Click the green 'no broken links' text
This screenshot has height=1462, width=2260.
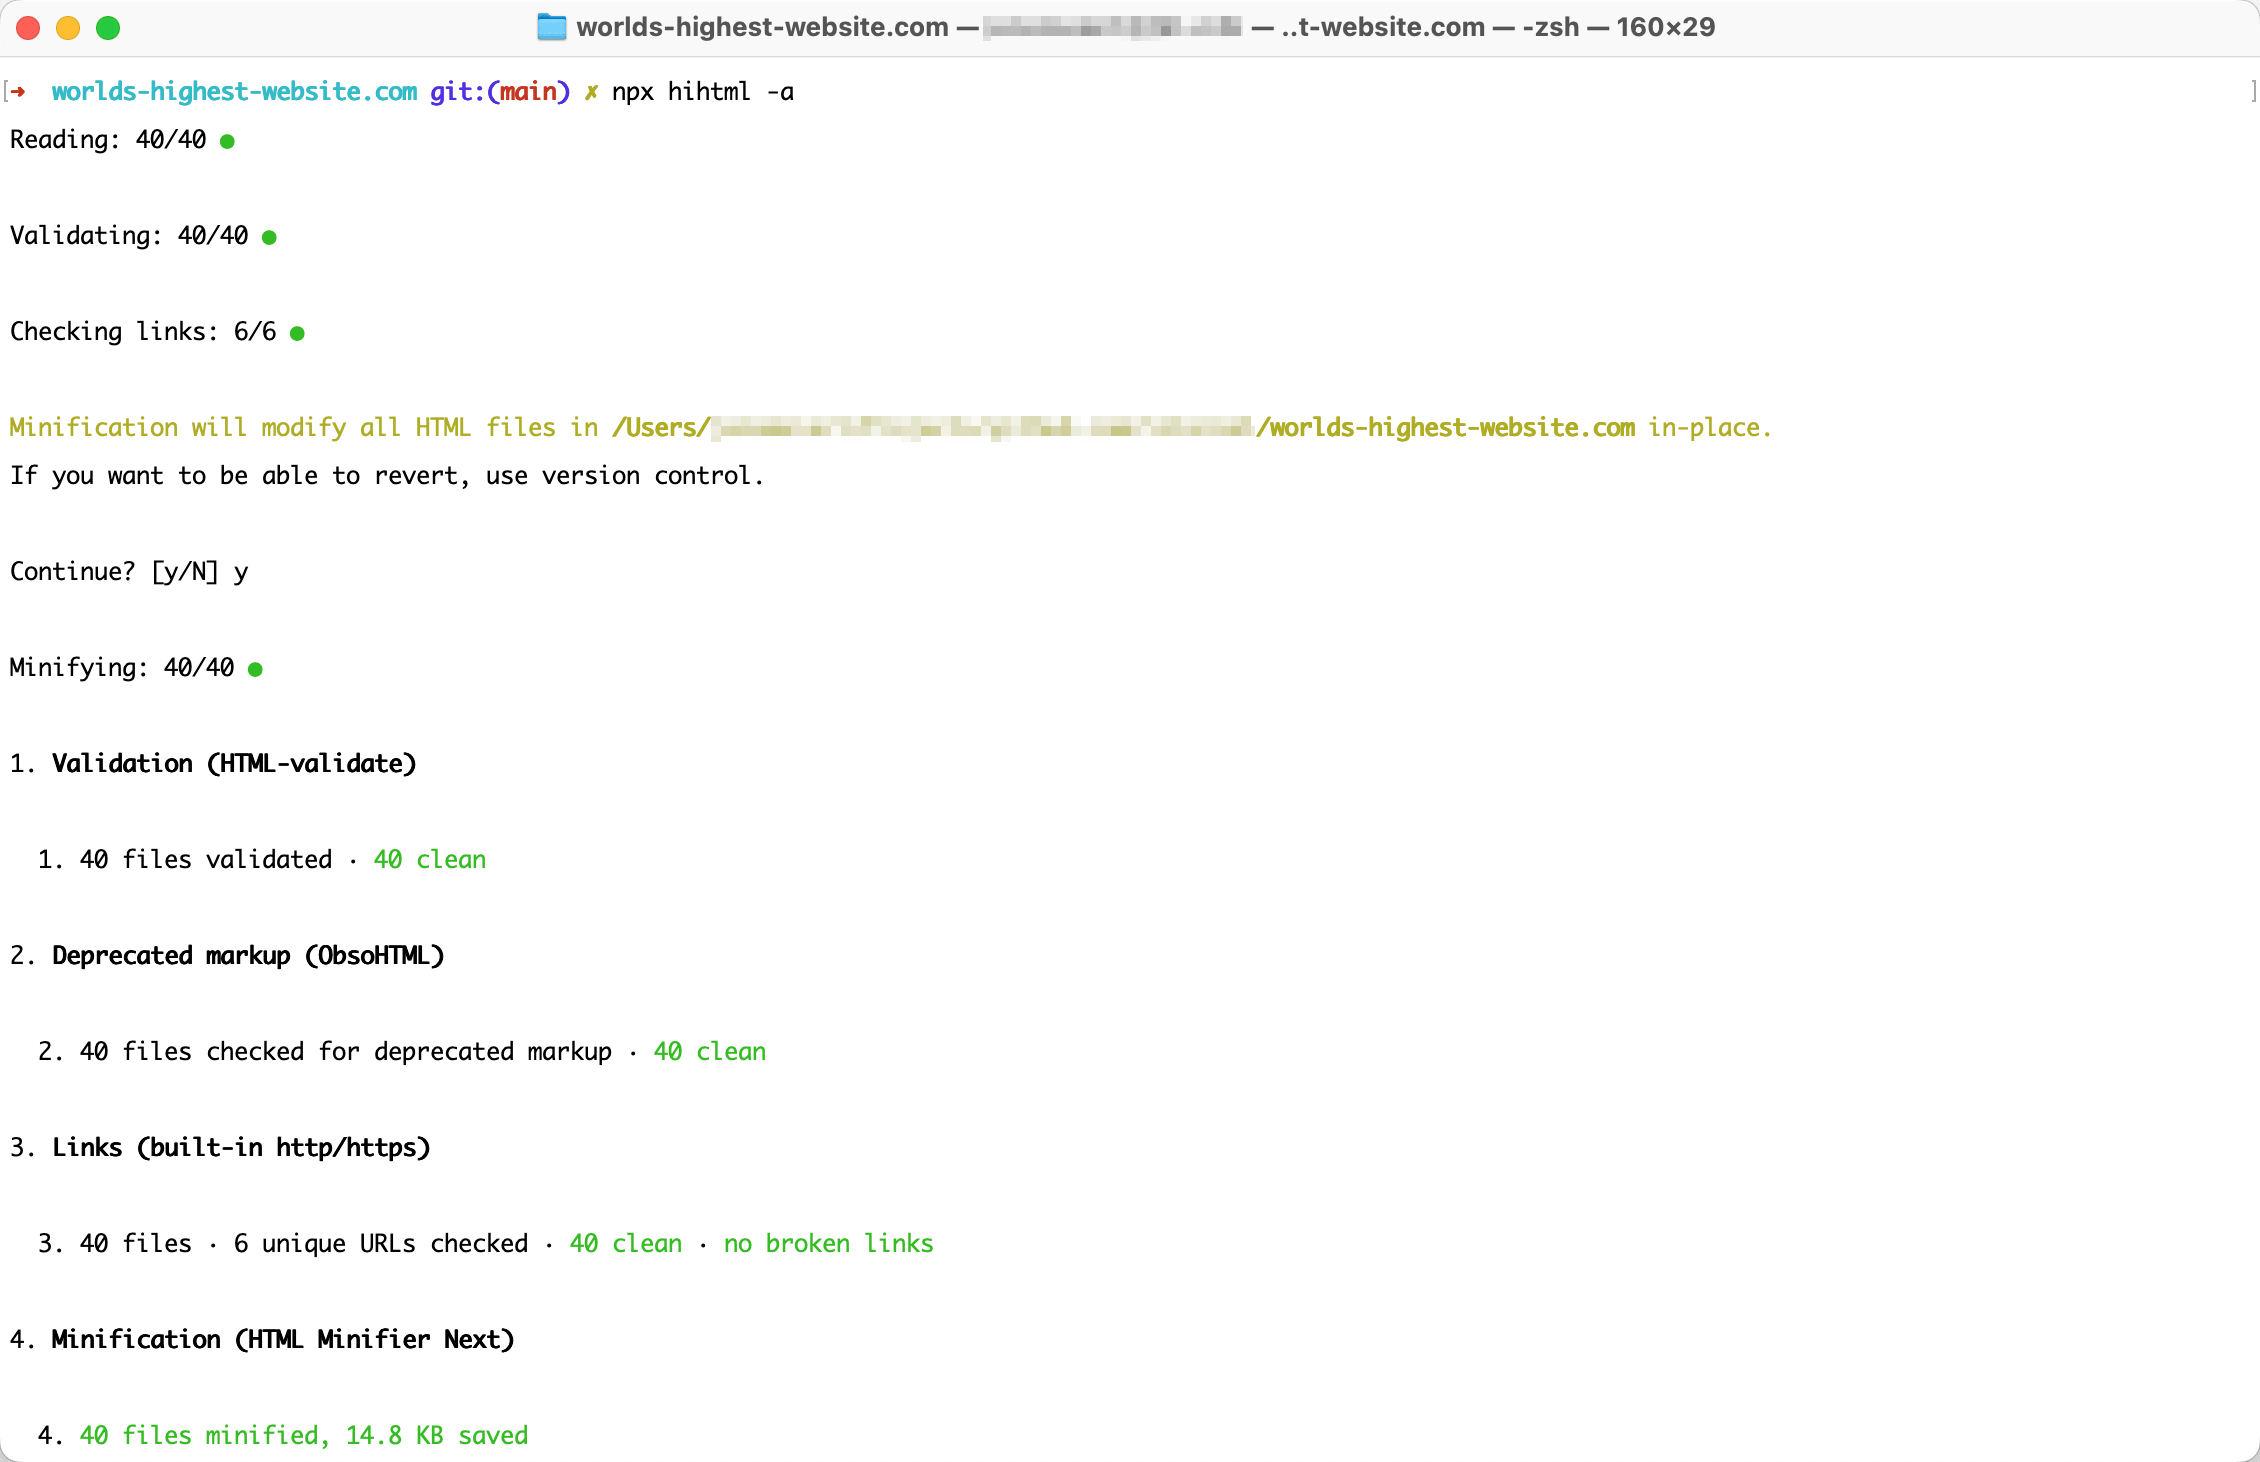pyautogui.click(x=829, y=1244)
